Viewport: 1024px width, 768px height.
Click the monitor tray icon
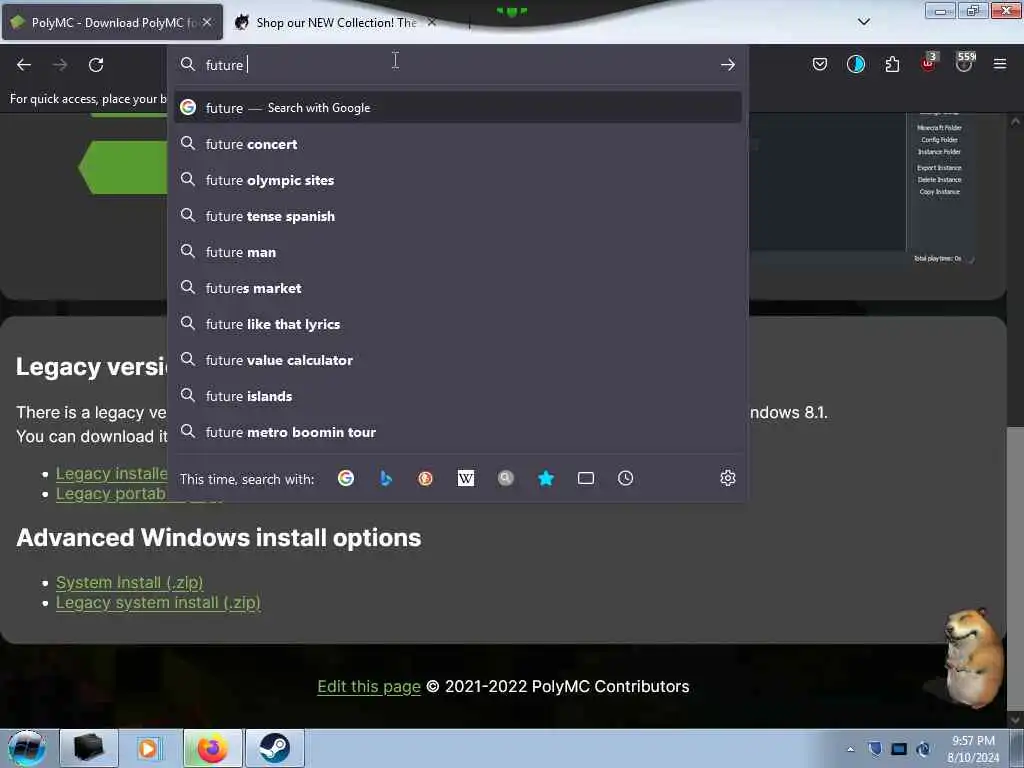pos(899,749)
